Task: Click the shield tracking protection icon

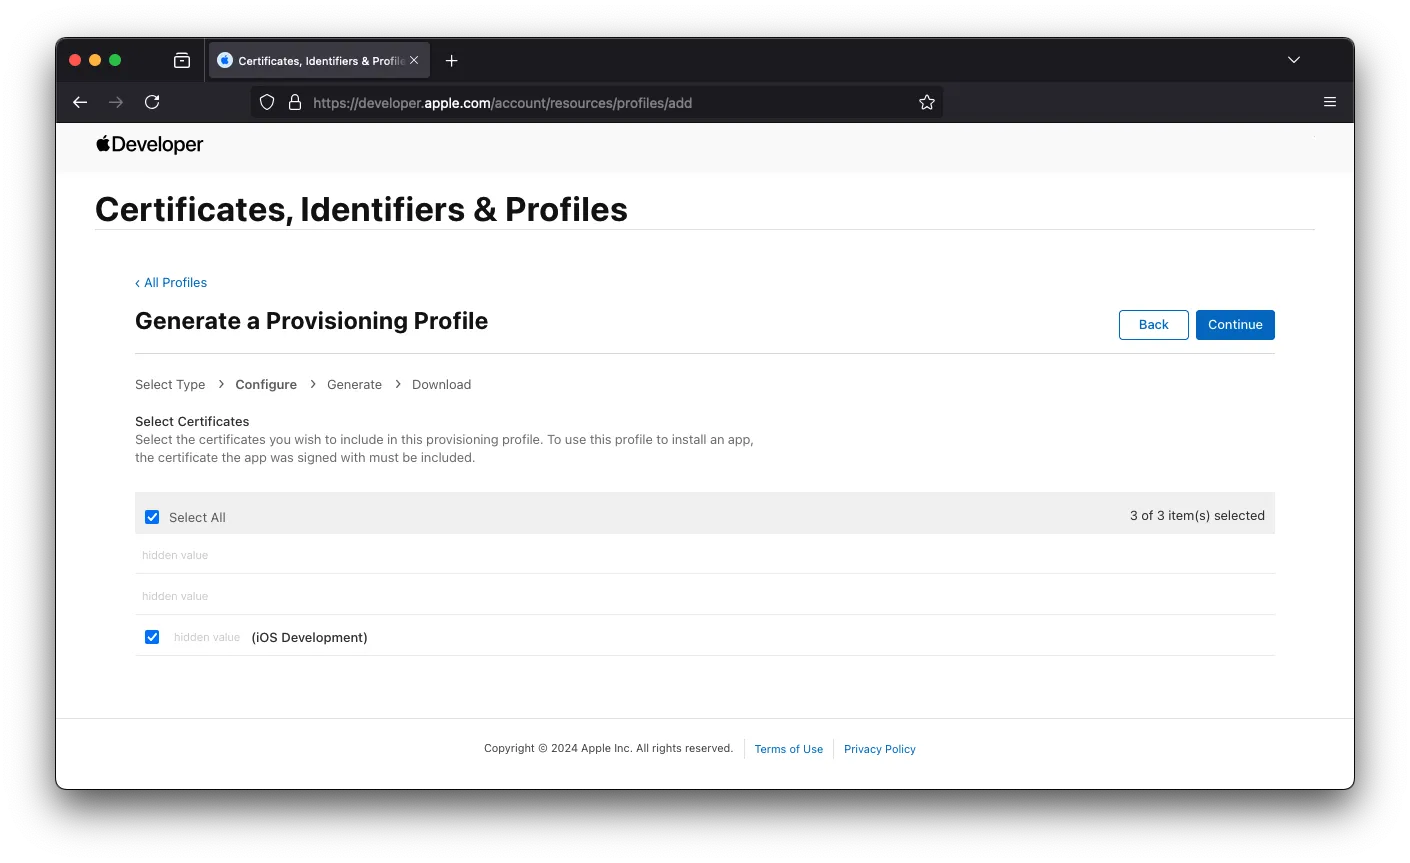Action: [x=267, y=102]
